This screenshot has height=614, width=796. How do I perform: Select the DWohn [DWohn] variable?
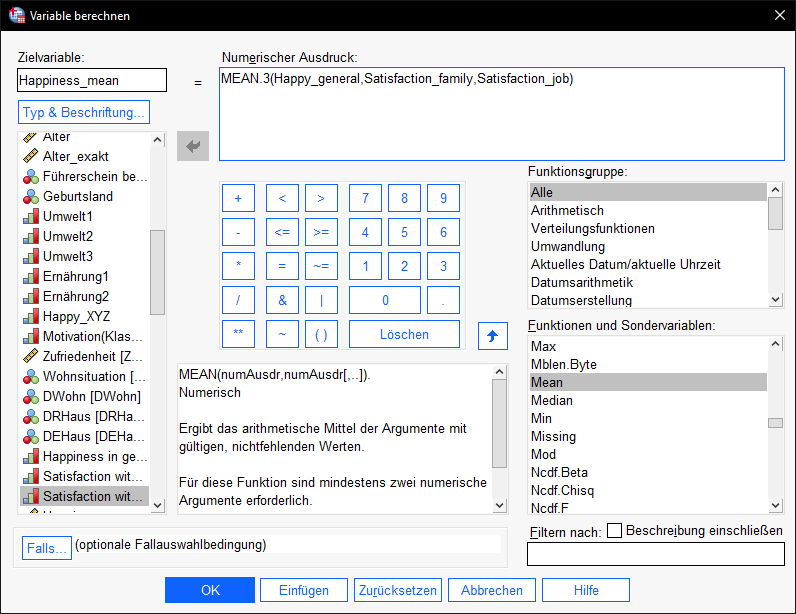pyautogui.click(x=84, y=396)
